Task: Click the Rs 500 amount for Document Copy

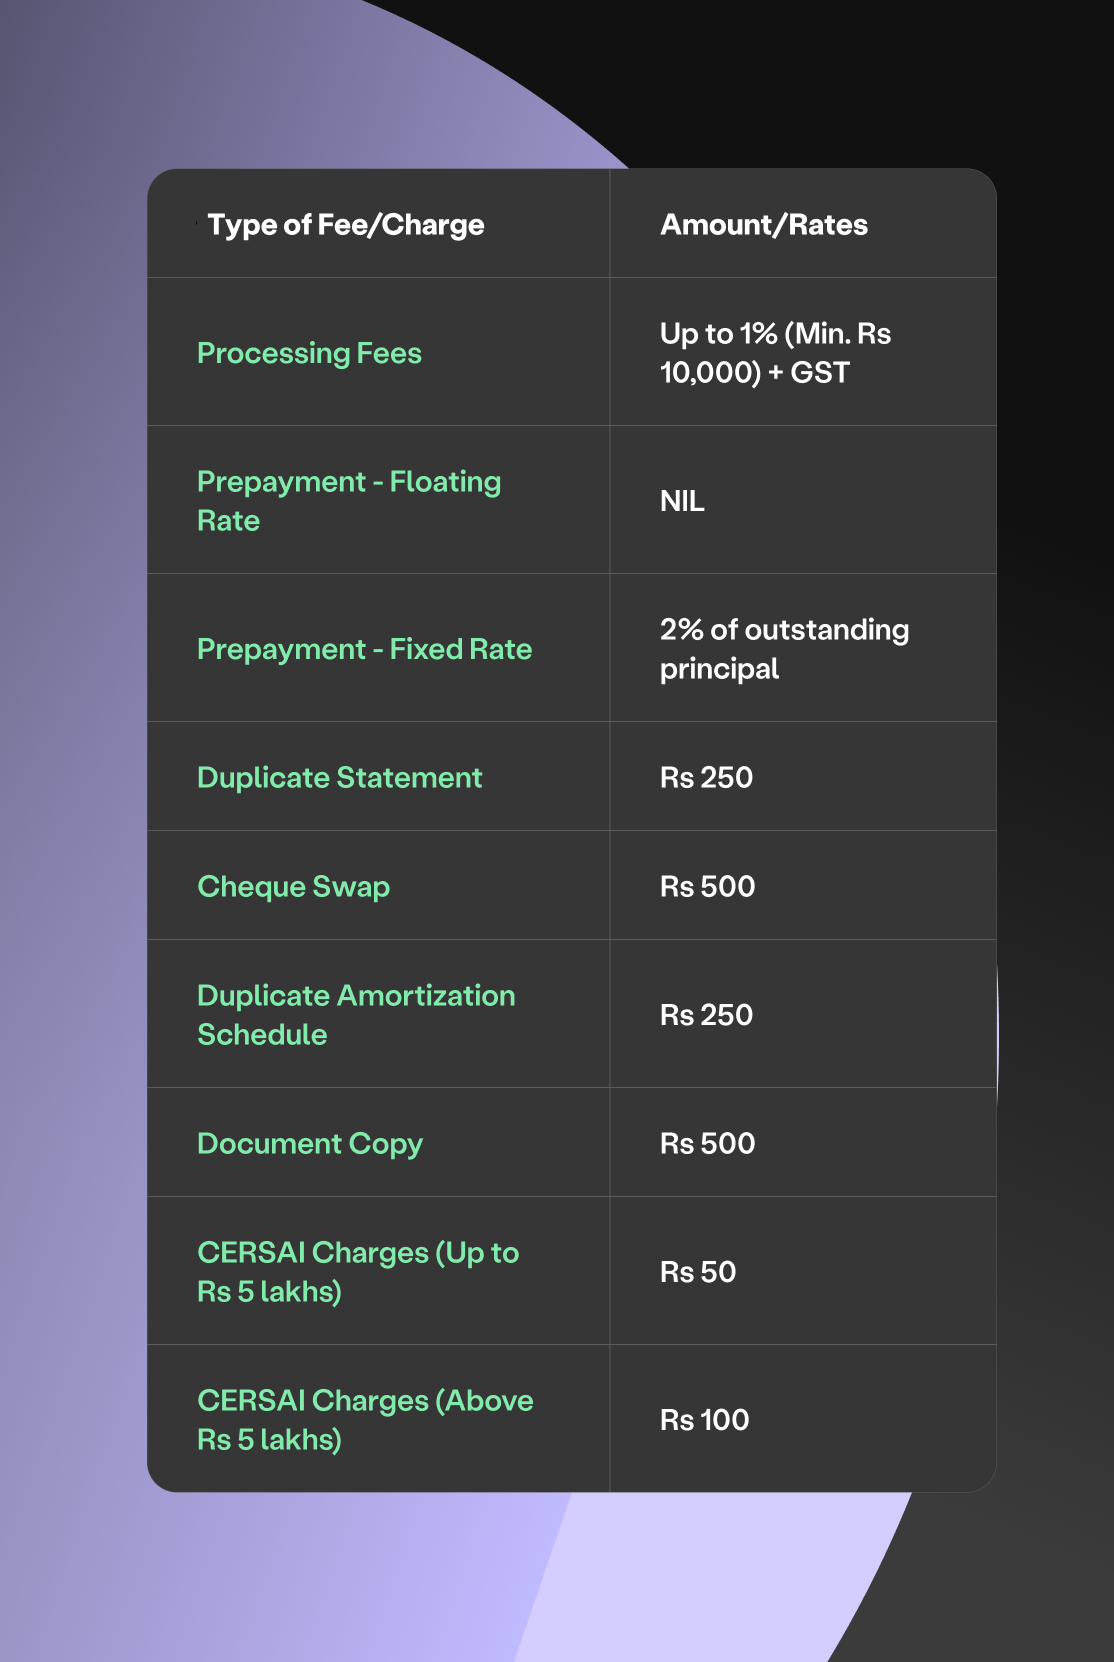Action: [707, 1144]
